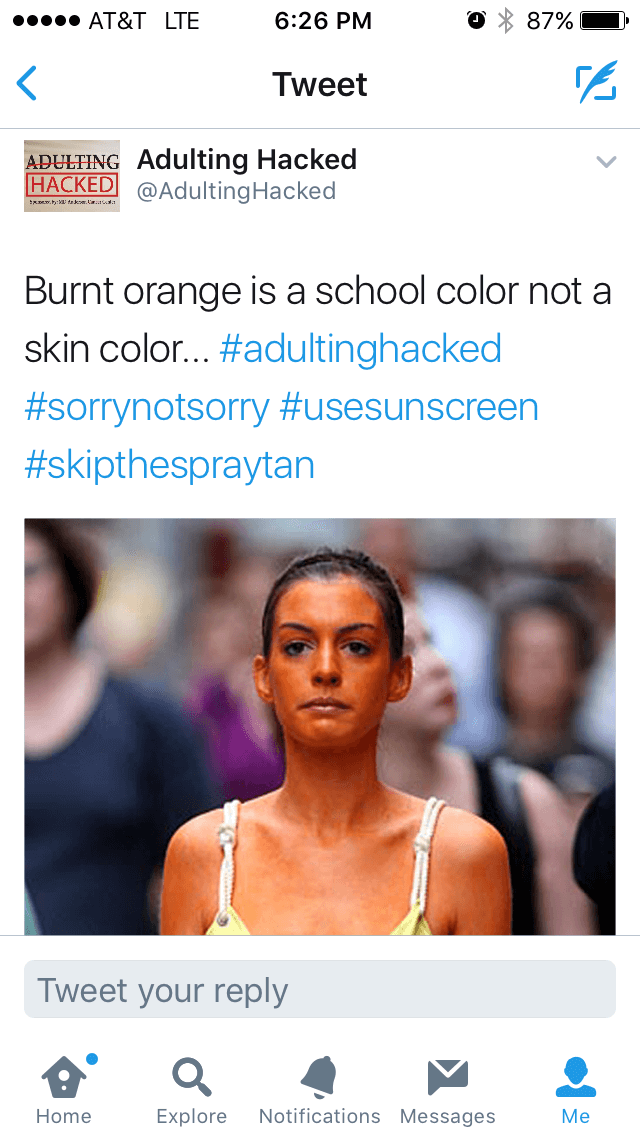The image size is (640, 1136).
Task: Tap the Bluetooth status icon
Action: click(505, 21)
